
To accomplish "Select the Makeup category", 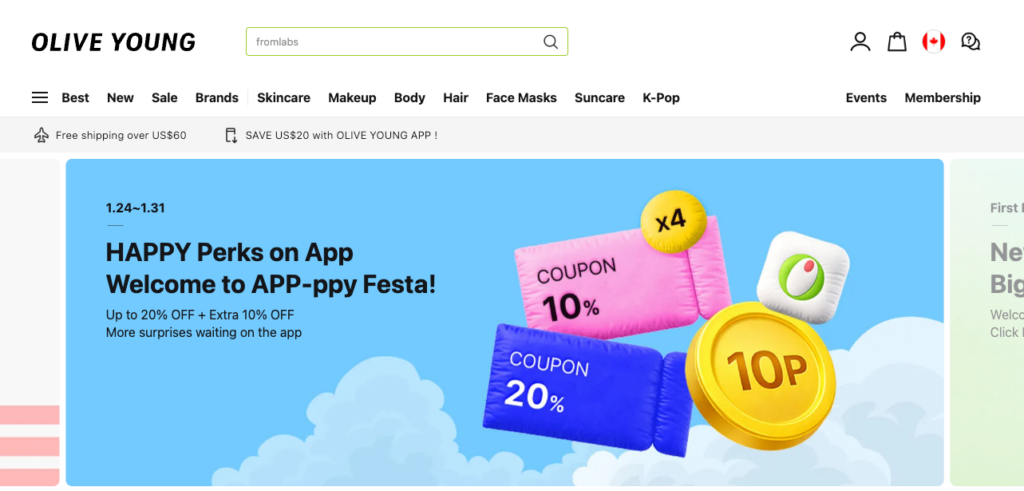I will click(352, 98).
